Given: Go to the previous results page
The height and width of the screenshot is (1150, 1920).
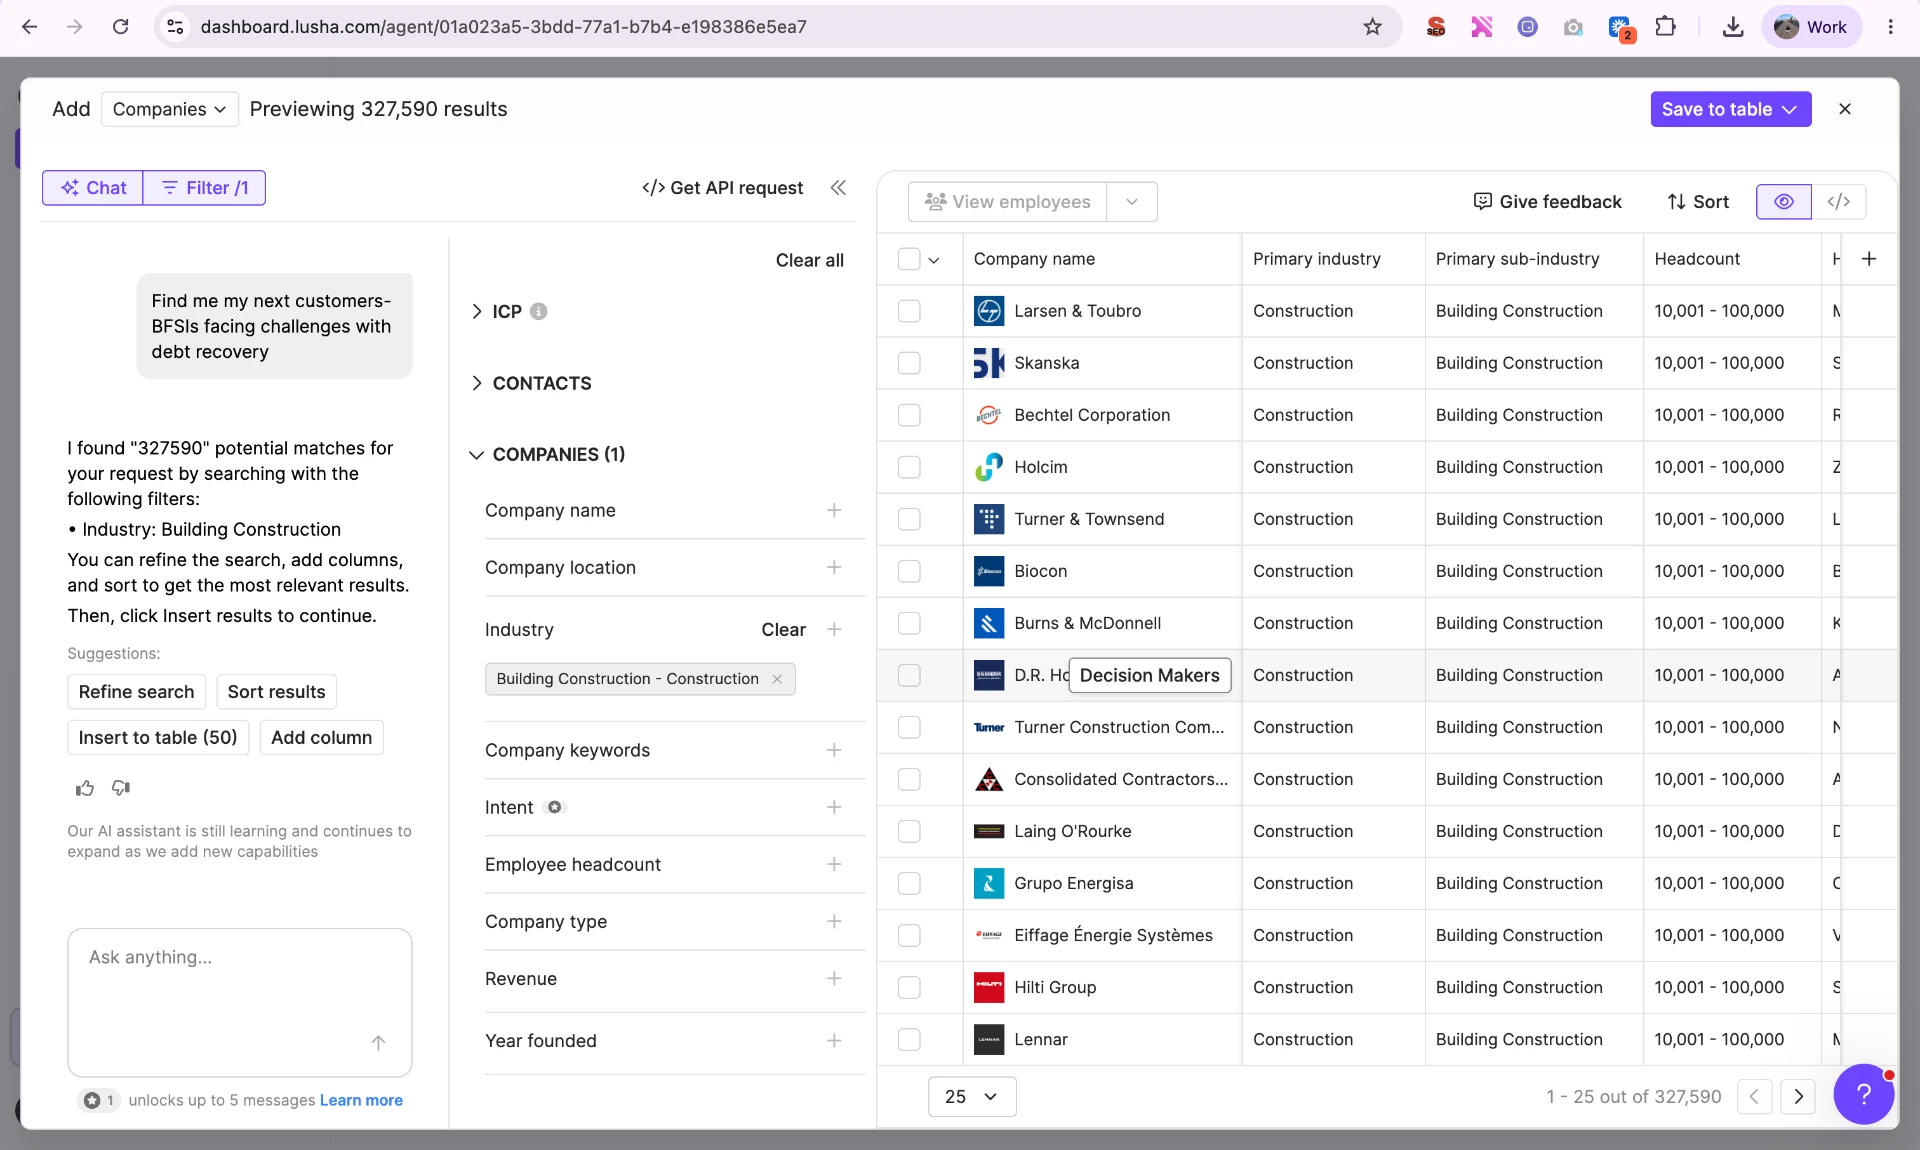Looking at the screenshot, I should (x=1755, y=1097).
